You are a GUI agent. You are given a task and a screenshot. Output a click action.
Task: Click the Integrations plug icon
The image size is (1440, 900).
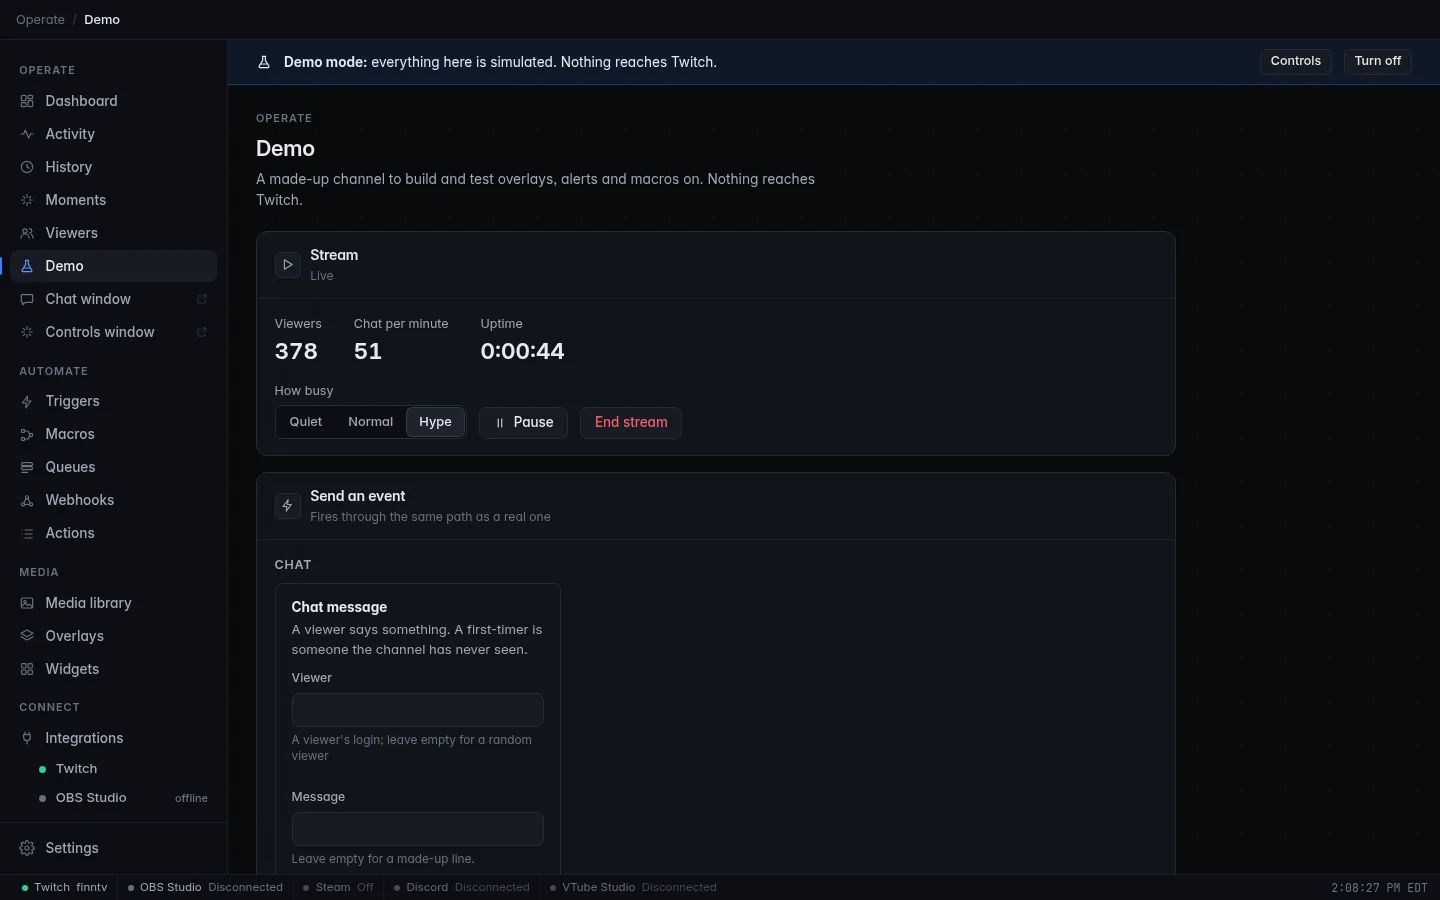point(27,738)
